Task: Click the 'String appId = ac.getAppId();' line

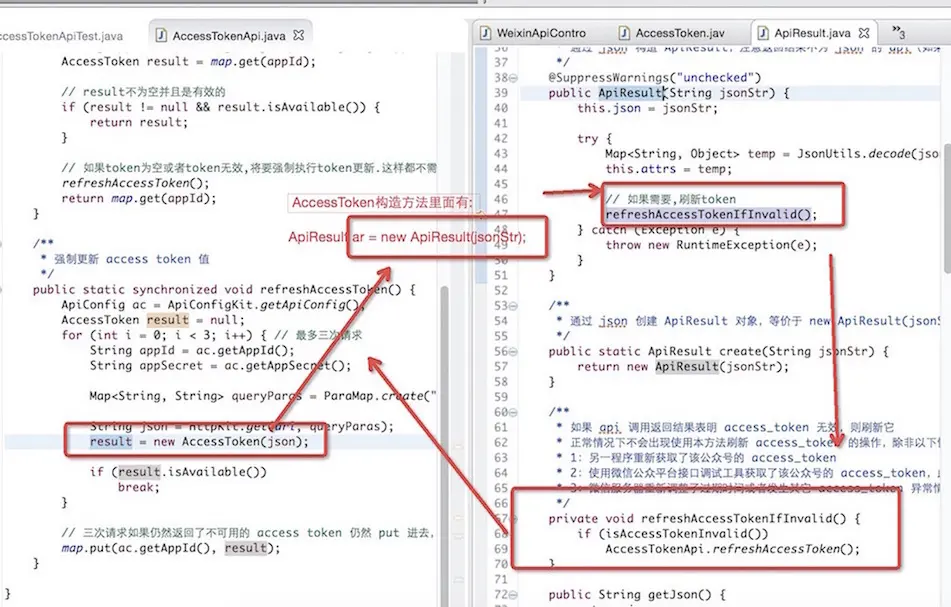Action: 192,350
